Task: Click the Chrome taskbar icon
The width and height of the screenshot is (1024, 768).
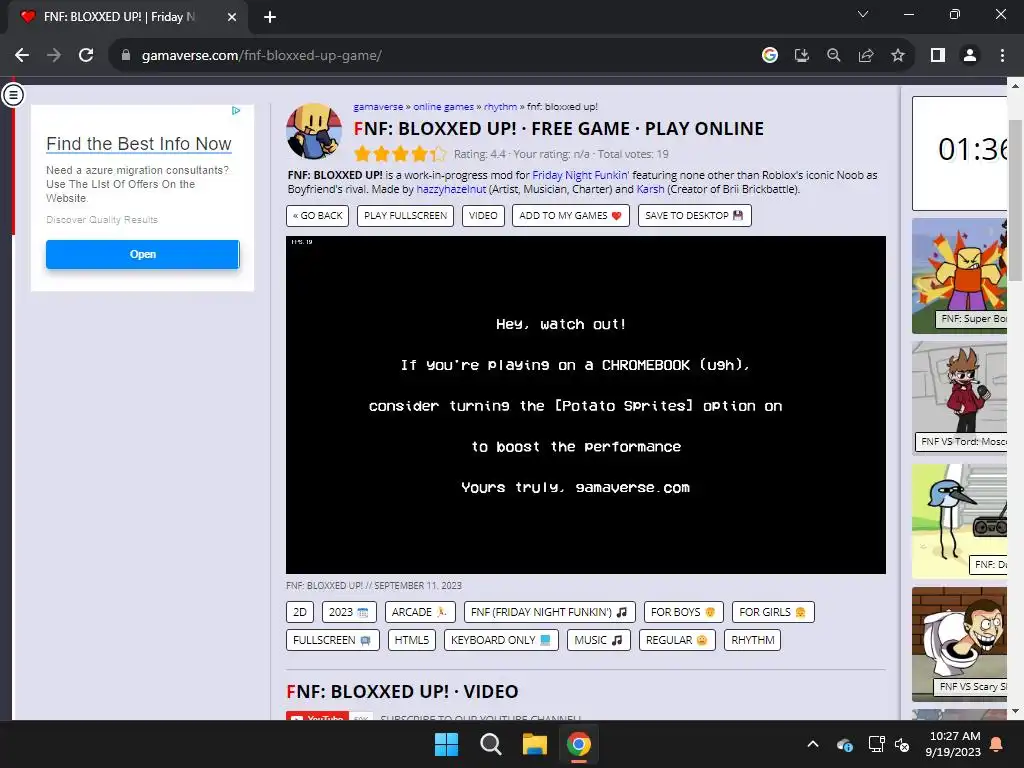Action: (x=579, y=744)
